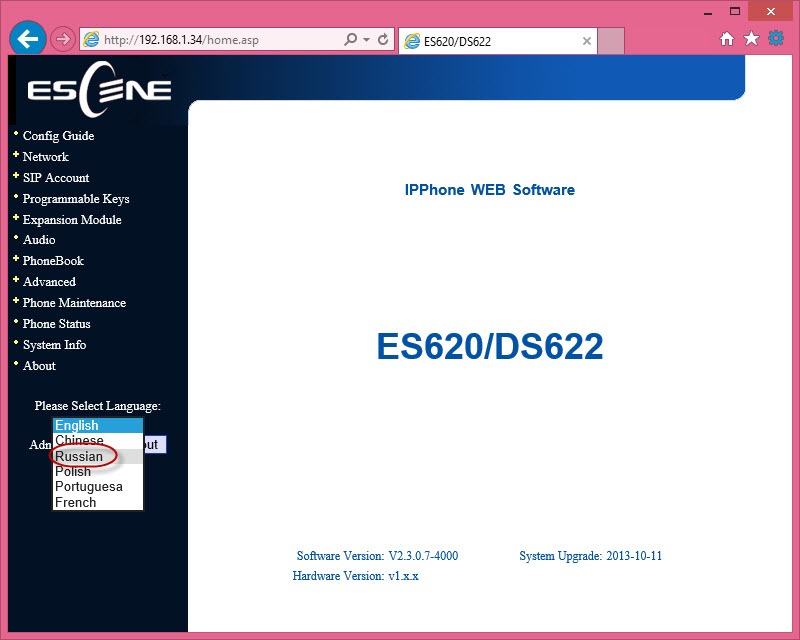Image resolution: width=800 pixels, height=640 pixels.
Task: Switch to the ES620/DS622 browser tab
Action: [497, 41]
